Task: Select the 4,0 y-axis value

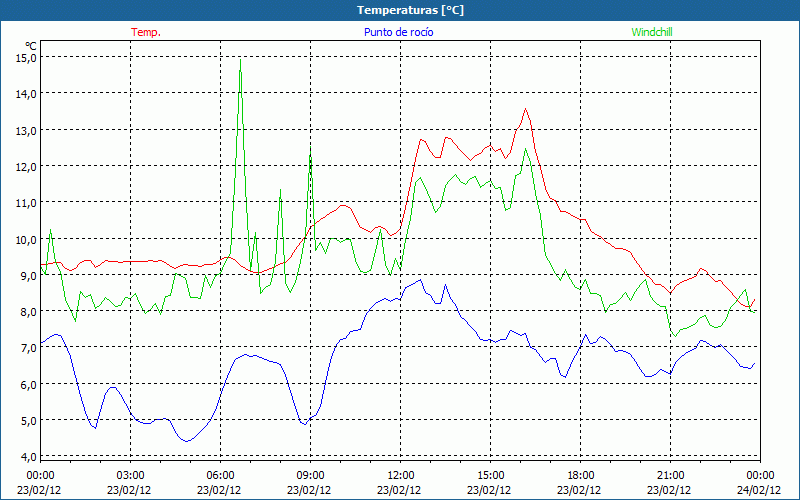Action: 29,457
